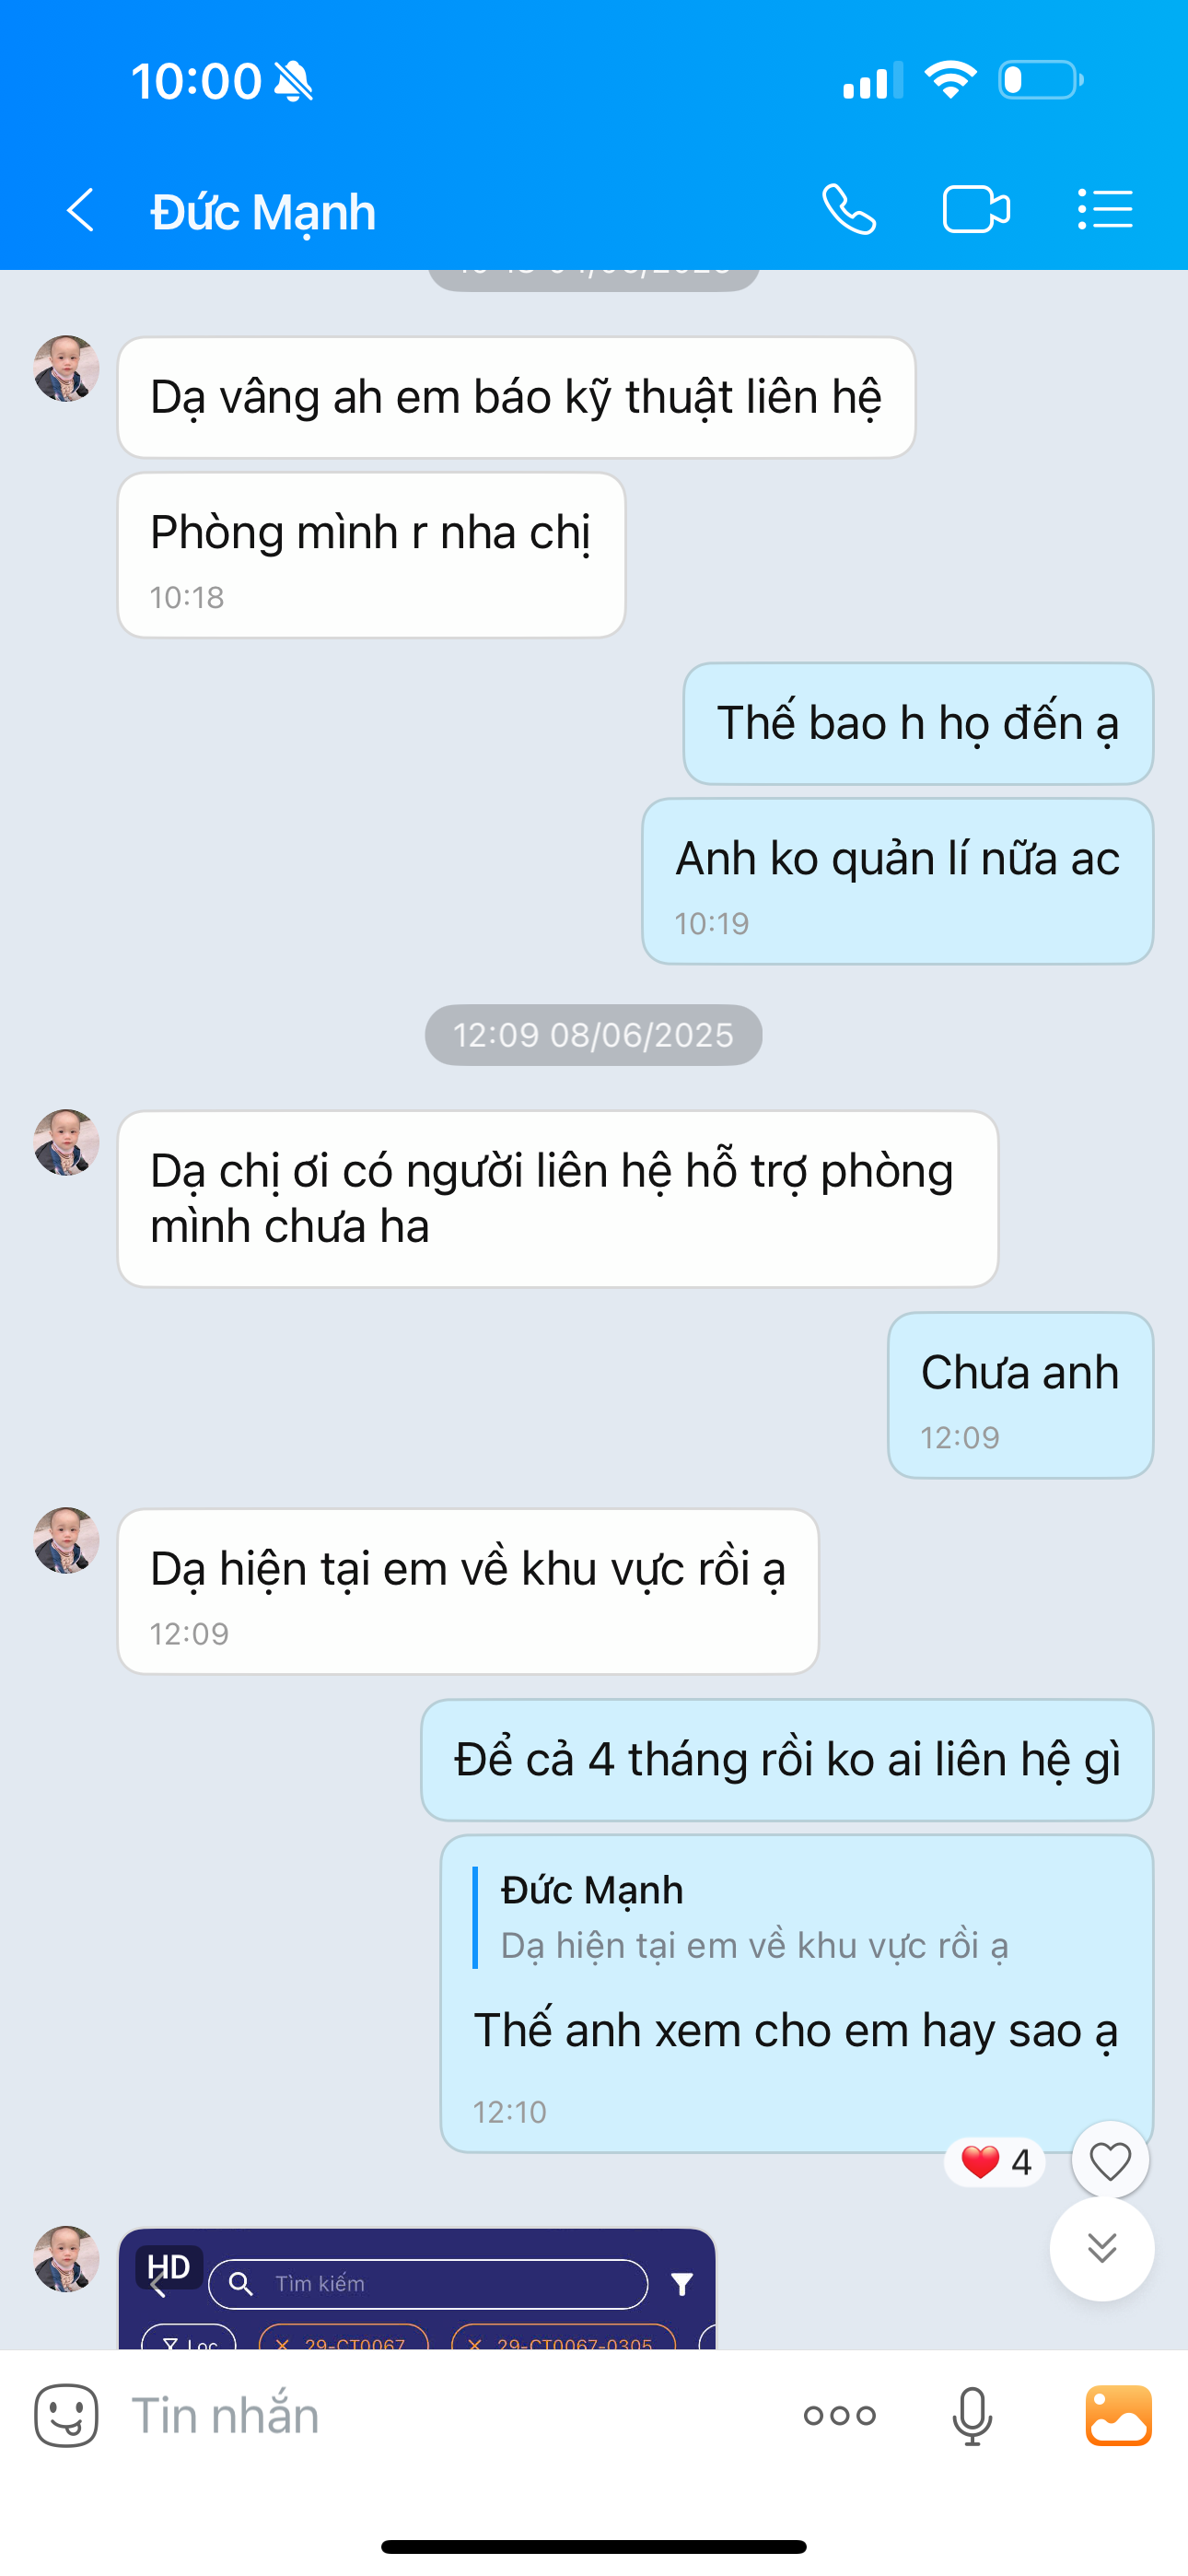Start a video call with Đức Mạnh
This screenshot has width=1188, height=2576.
(976, 210)
